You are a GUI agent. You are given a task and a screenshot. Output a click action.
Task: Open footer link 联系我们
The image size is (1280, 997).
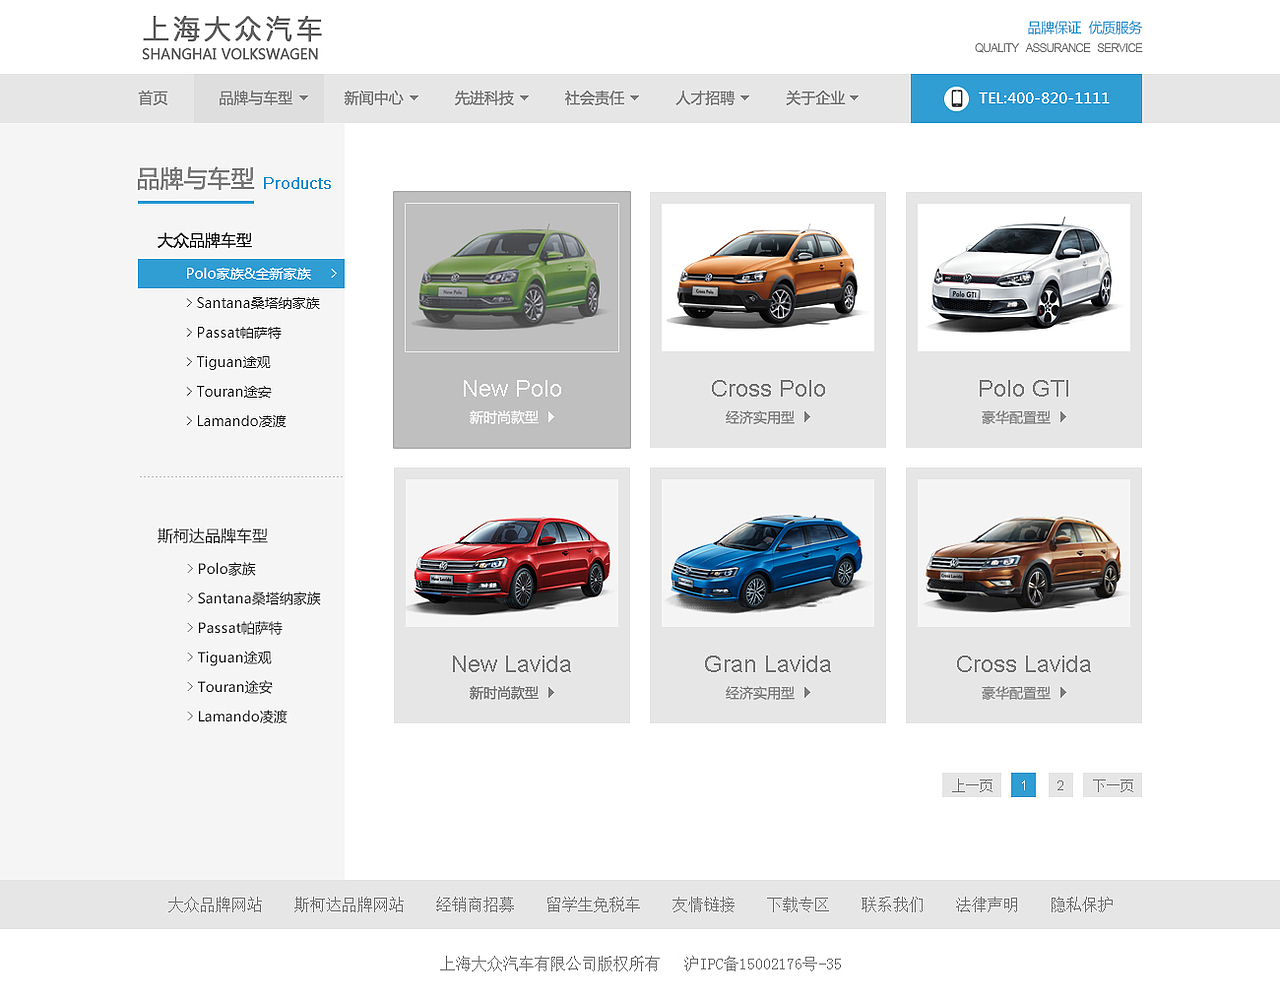click(892, 905)
